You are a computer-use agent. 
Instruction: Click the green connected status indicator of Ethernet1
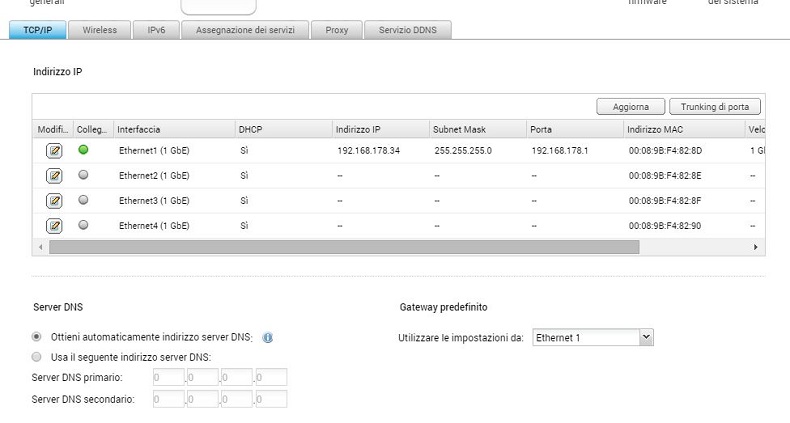coord(83,150)
